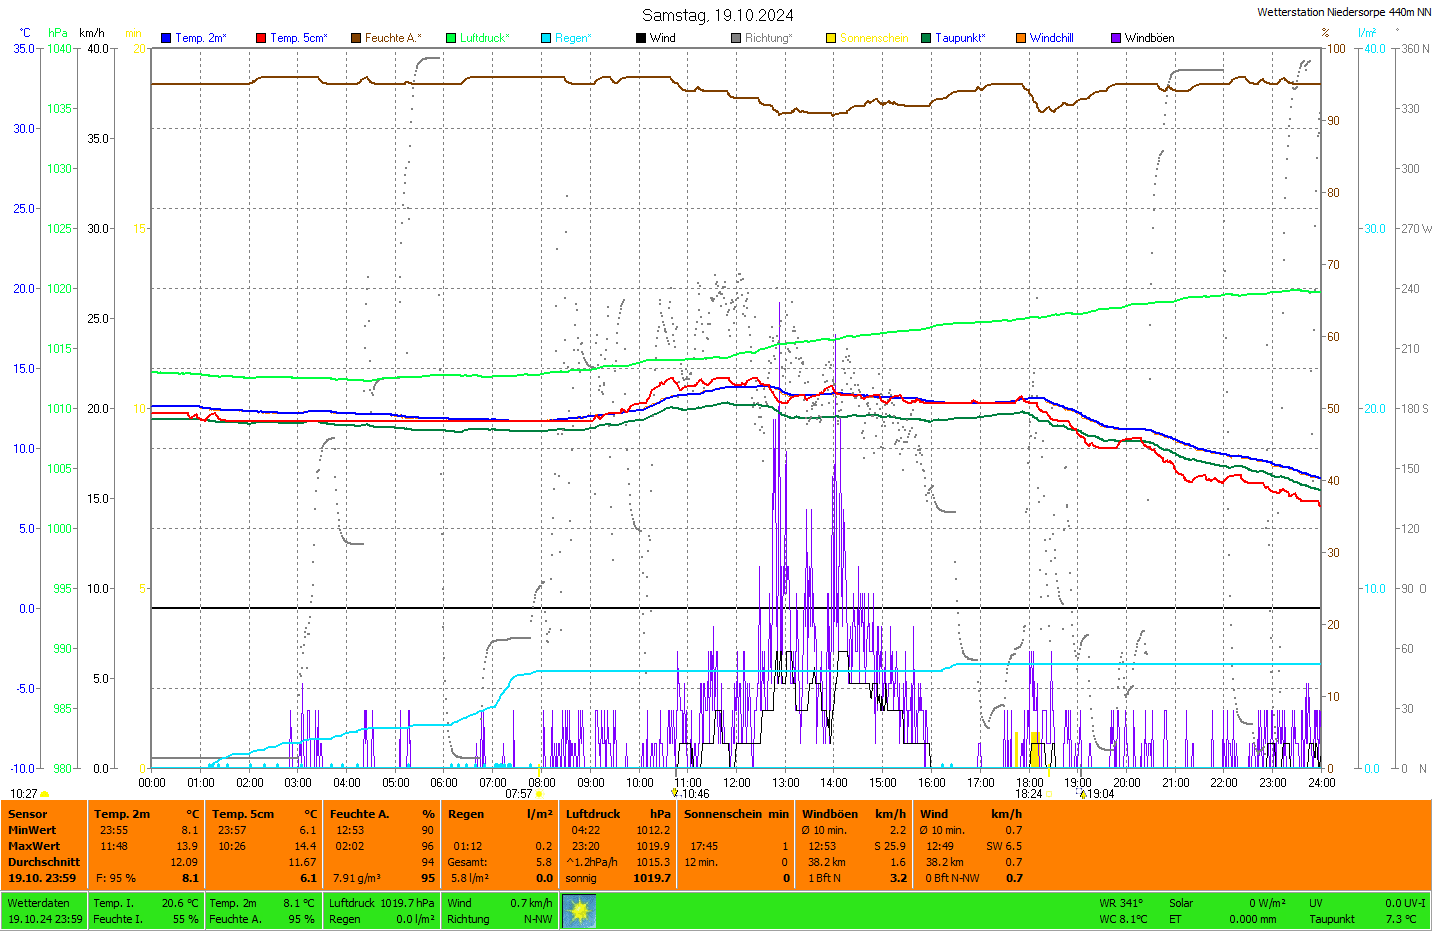This screenshot has height=931, width=1432.
Task: Click the sunny weather icon in status bar
Action: pyautogui.click(x=579, y=911)
